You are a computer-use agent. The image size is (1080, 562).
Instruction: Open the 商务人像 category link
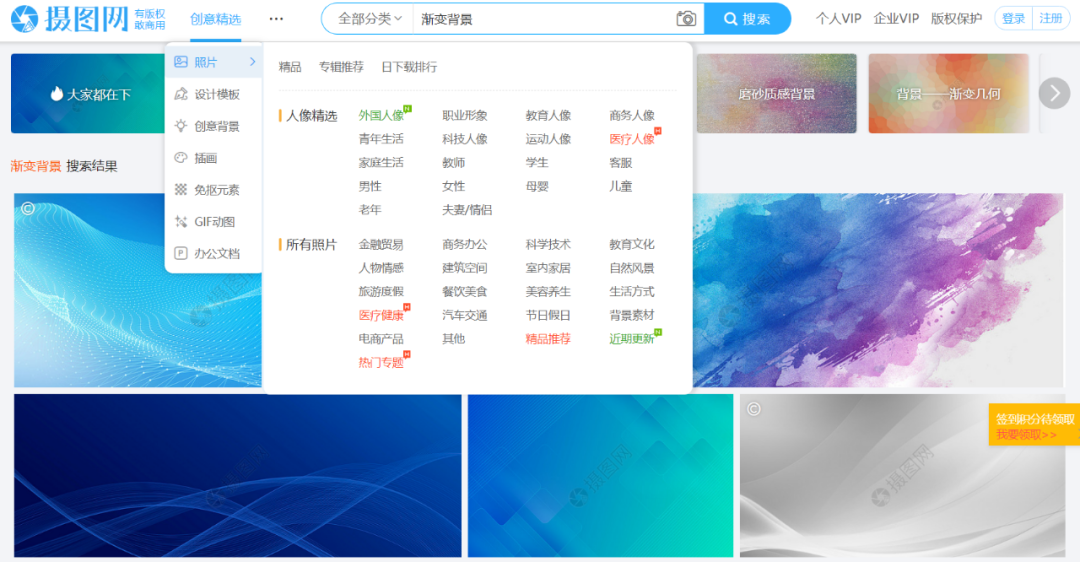click(632, 116)
